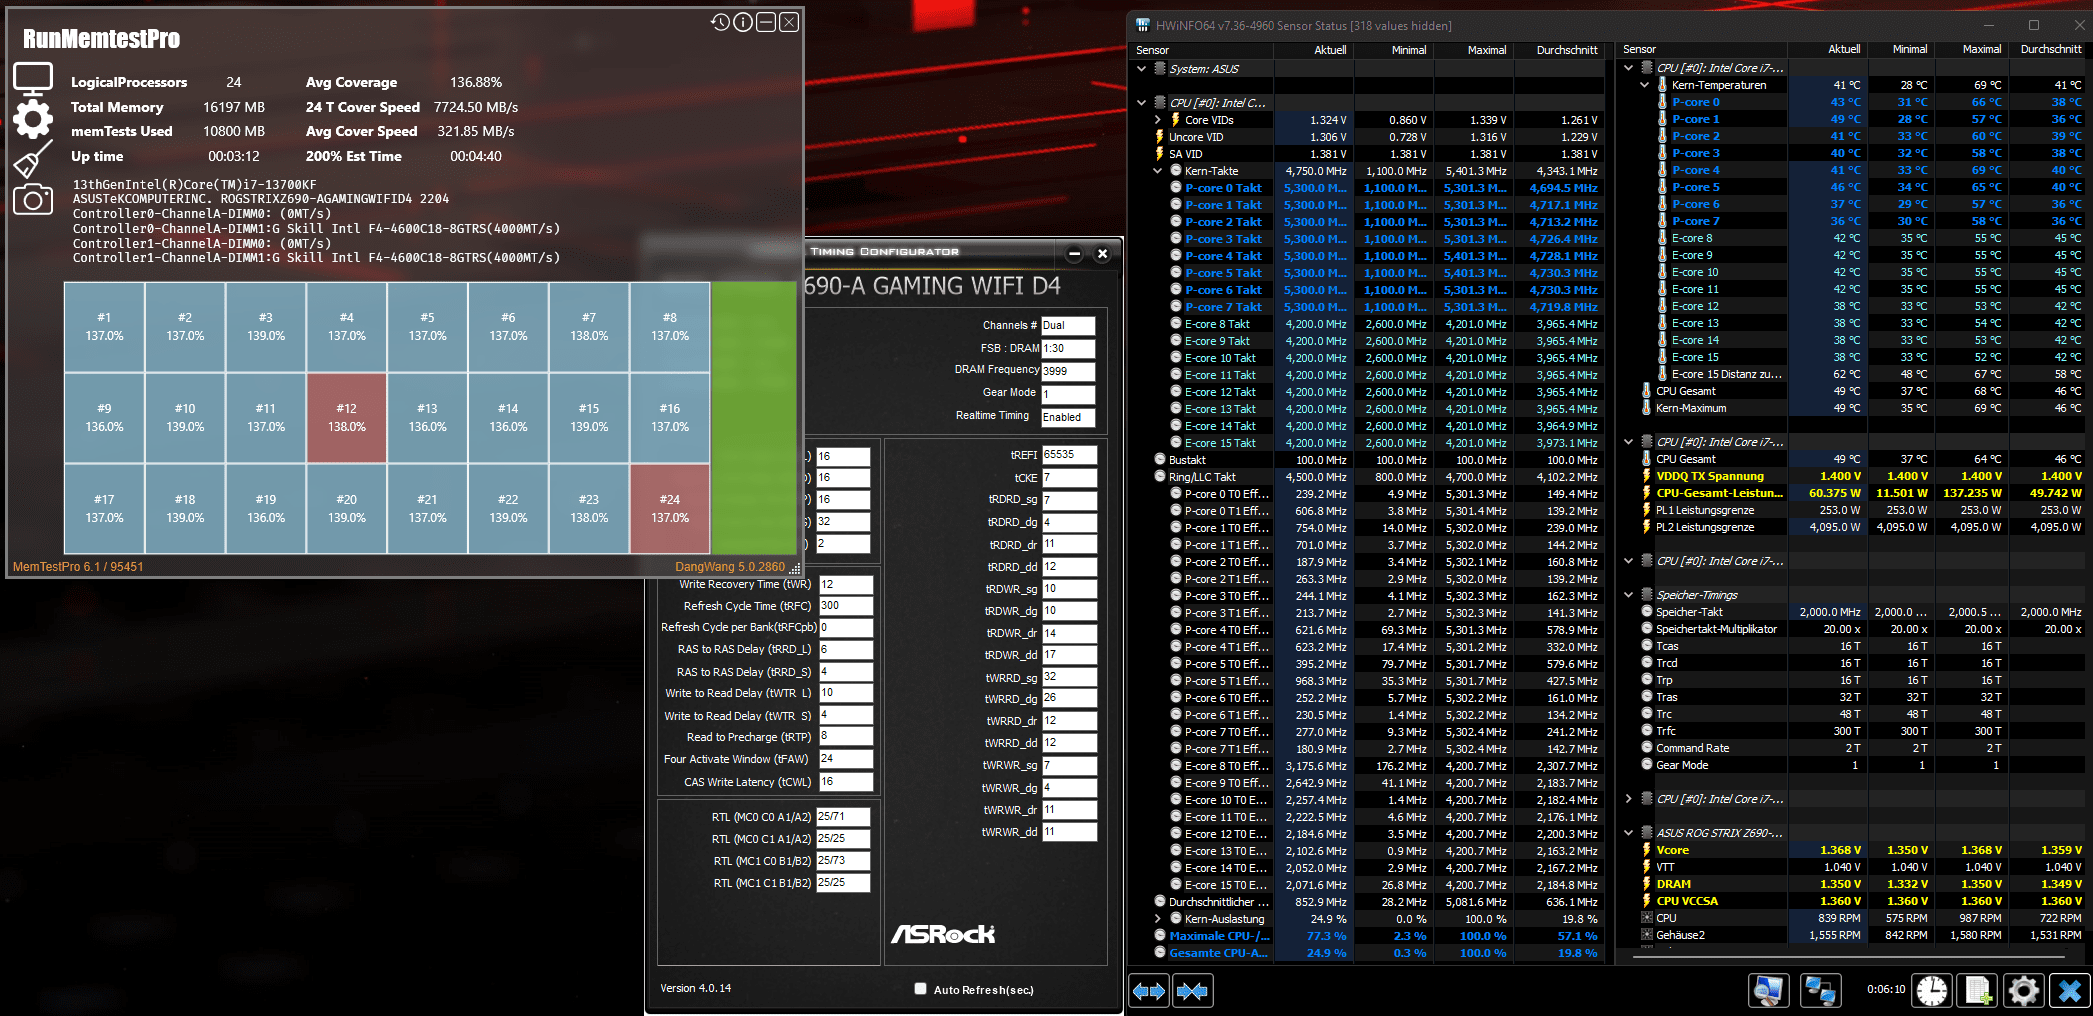Collapse the Kern-Temperaturen node
Image resolution: width=2093 pixels, height=1016 pixels.
click(x=1644, y=85)
